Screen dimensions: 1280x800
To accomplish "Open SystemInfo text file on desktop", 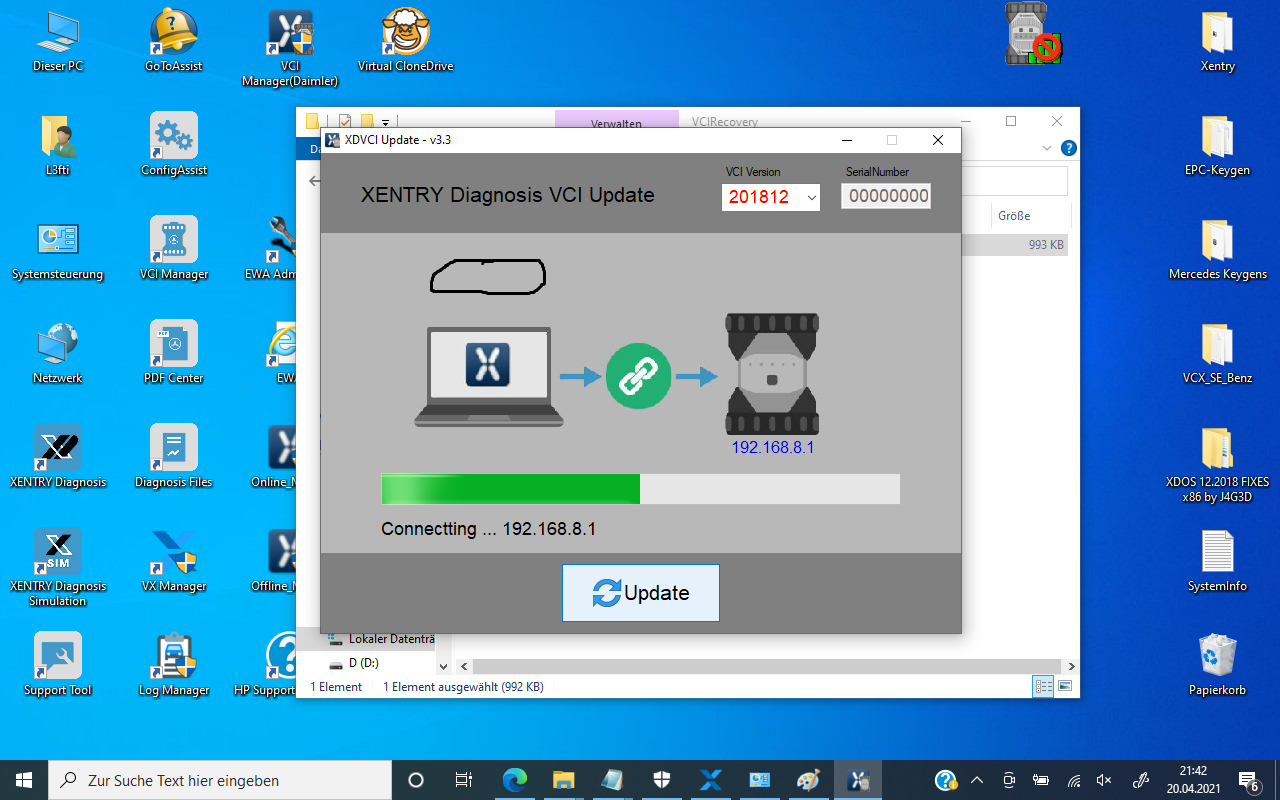I will 1217,561.
